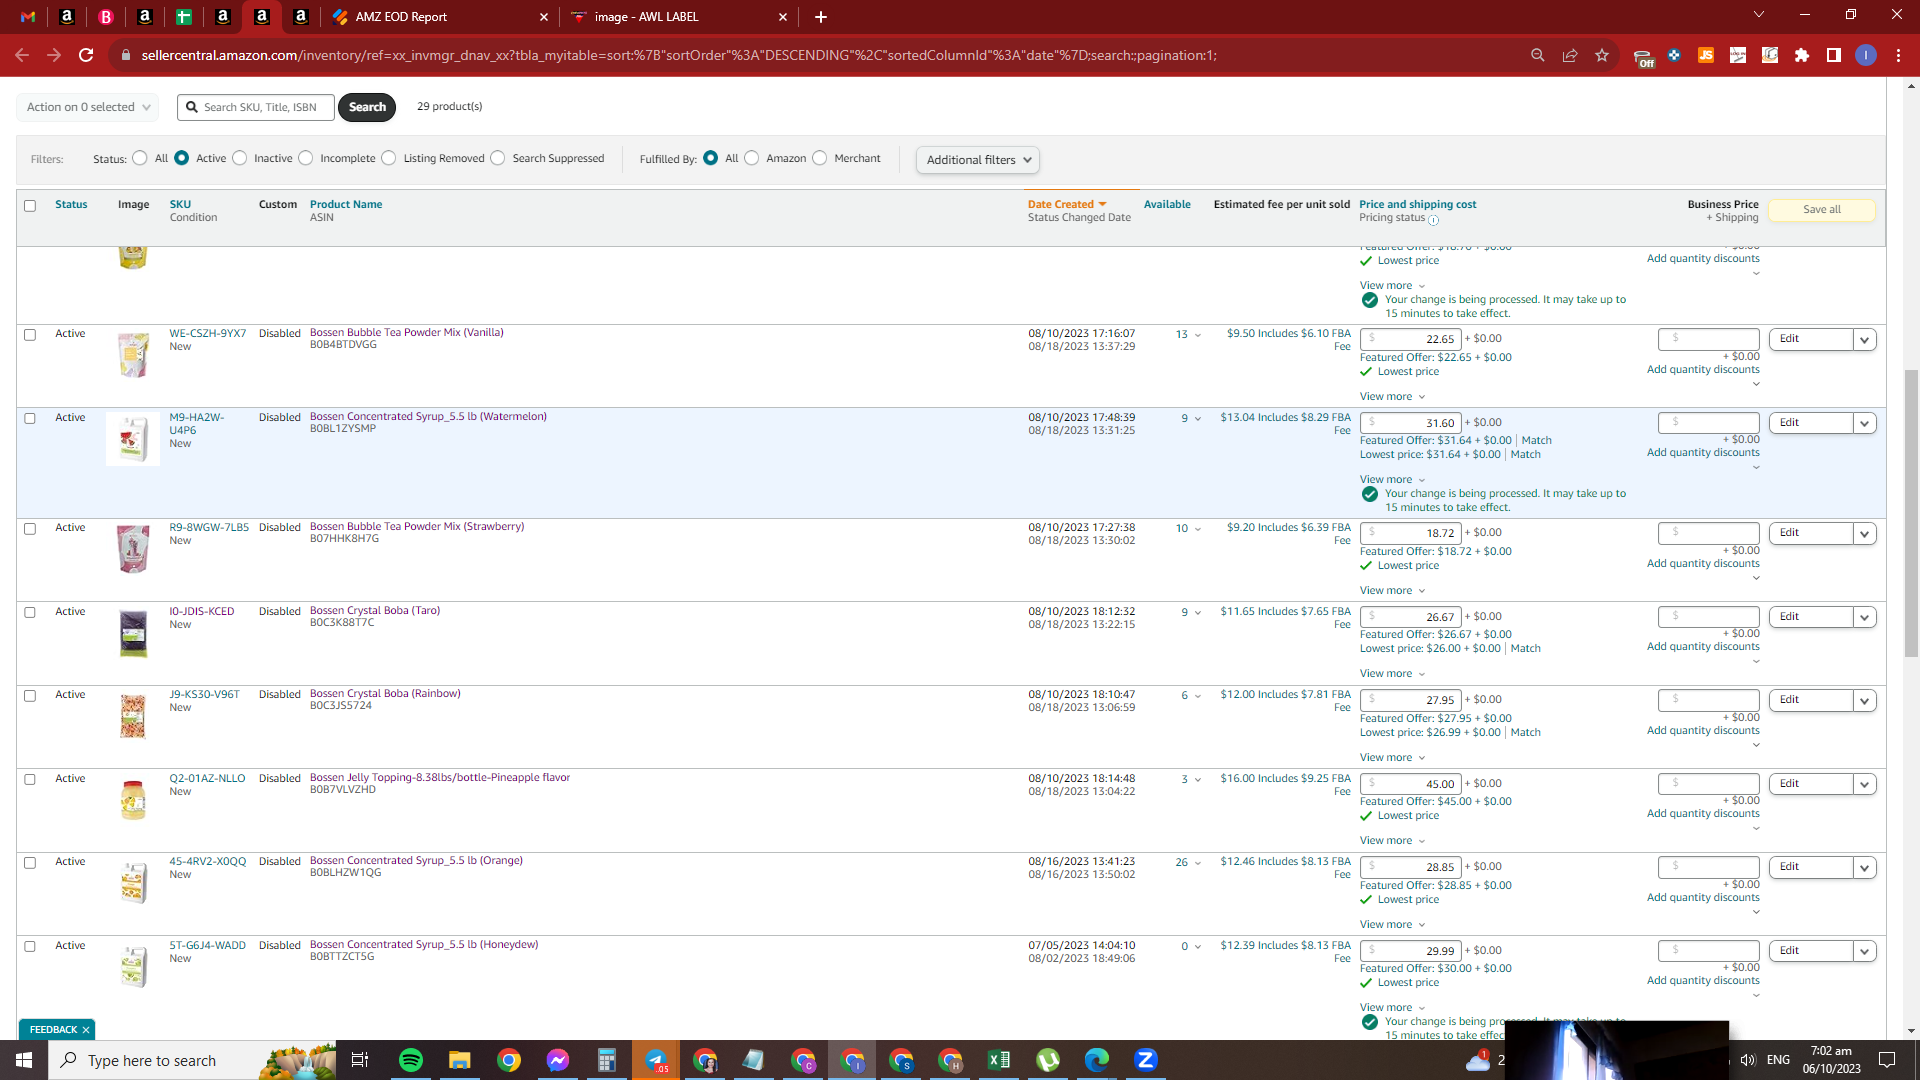Open Zoom from the taskbar
This screenshot has height=1080, width=1920.
pyautogui.click(x=1146, y=1060)
